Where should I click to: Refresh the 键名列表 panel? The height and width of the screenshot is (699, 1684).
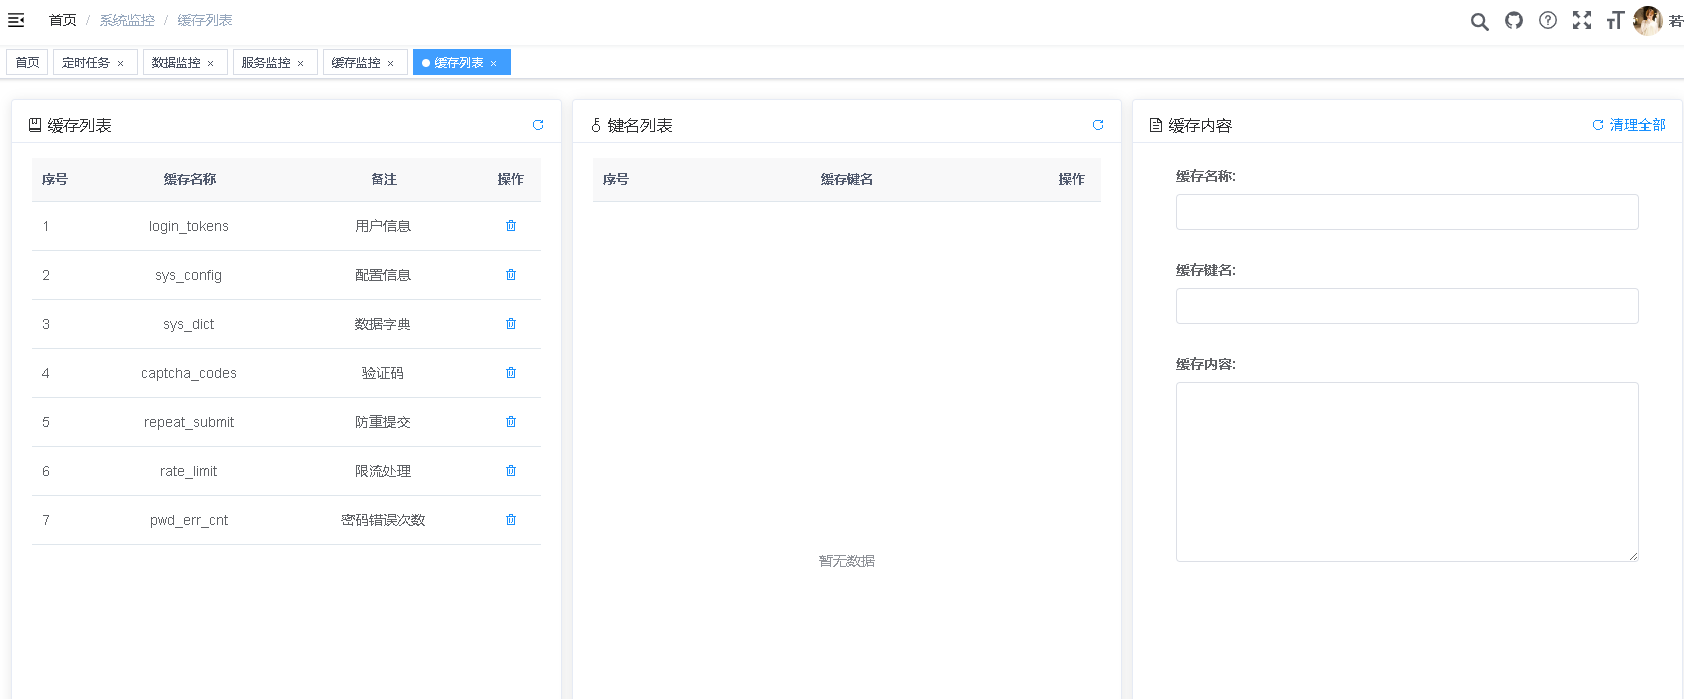click(x=1098, y=125)
